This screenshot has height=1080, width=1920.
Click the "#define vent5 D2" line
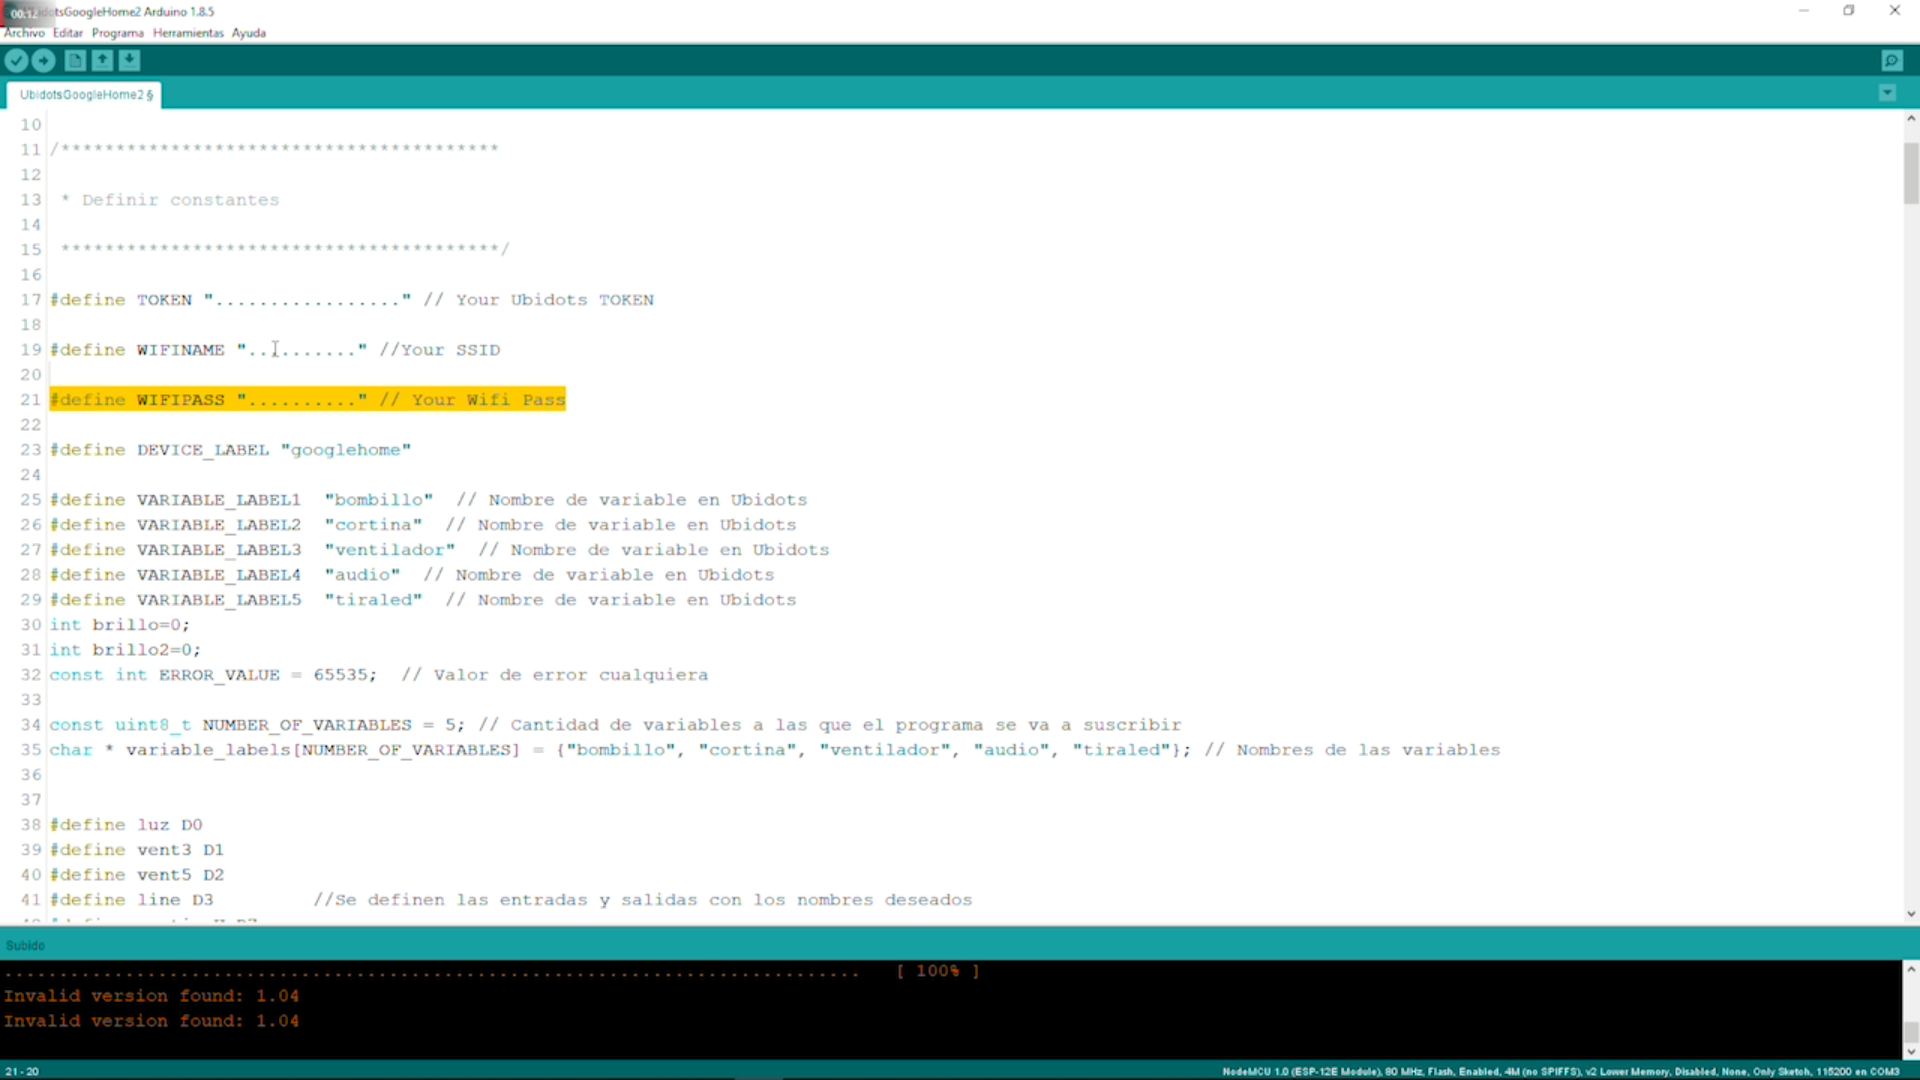click(137, 875)
